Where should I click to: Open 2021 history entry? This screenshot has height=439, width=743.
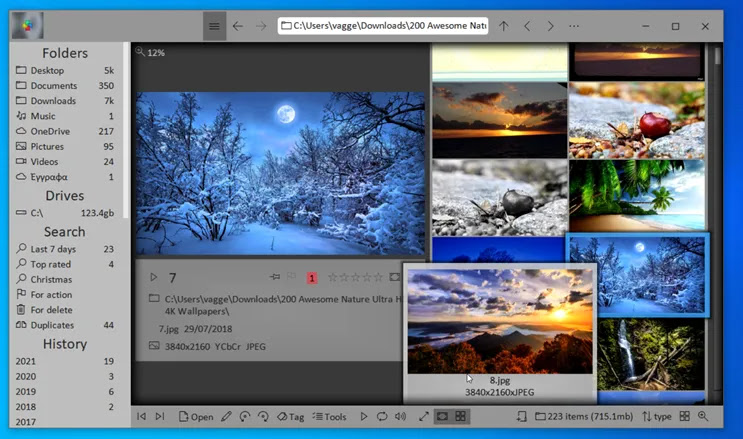click(x=65, y=361)
